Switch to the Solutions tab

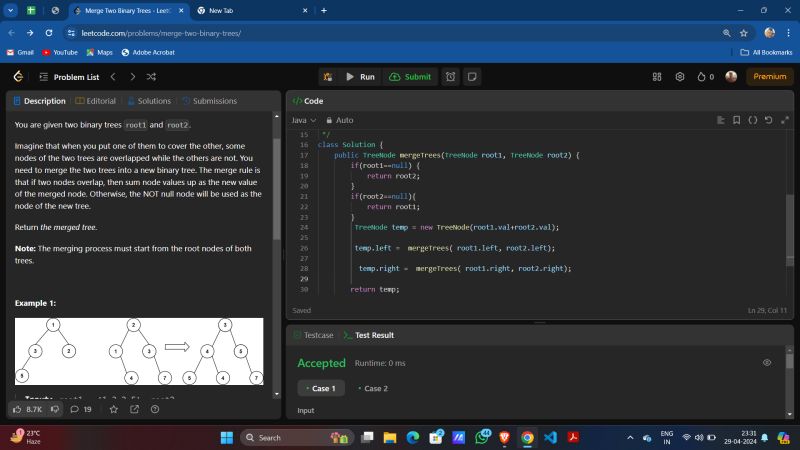point(148,101)
